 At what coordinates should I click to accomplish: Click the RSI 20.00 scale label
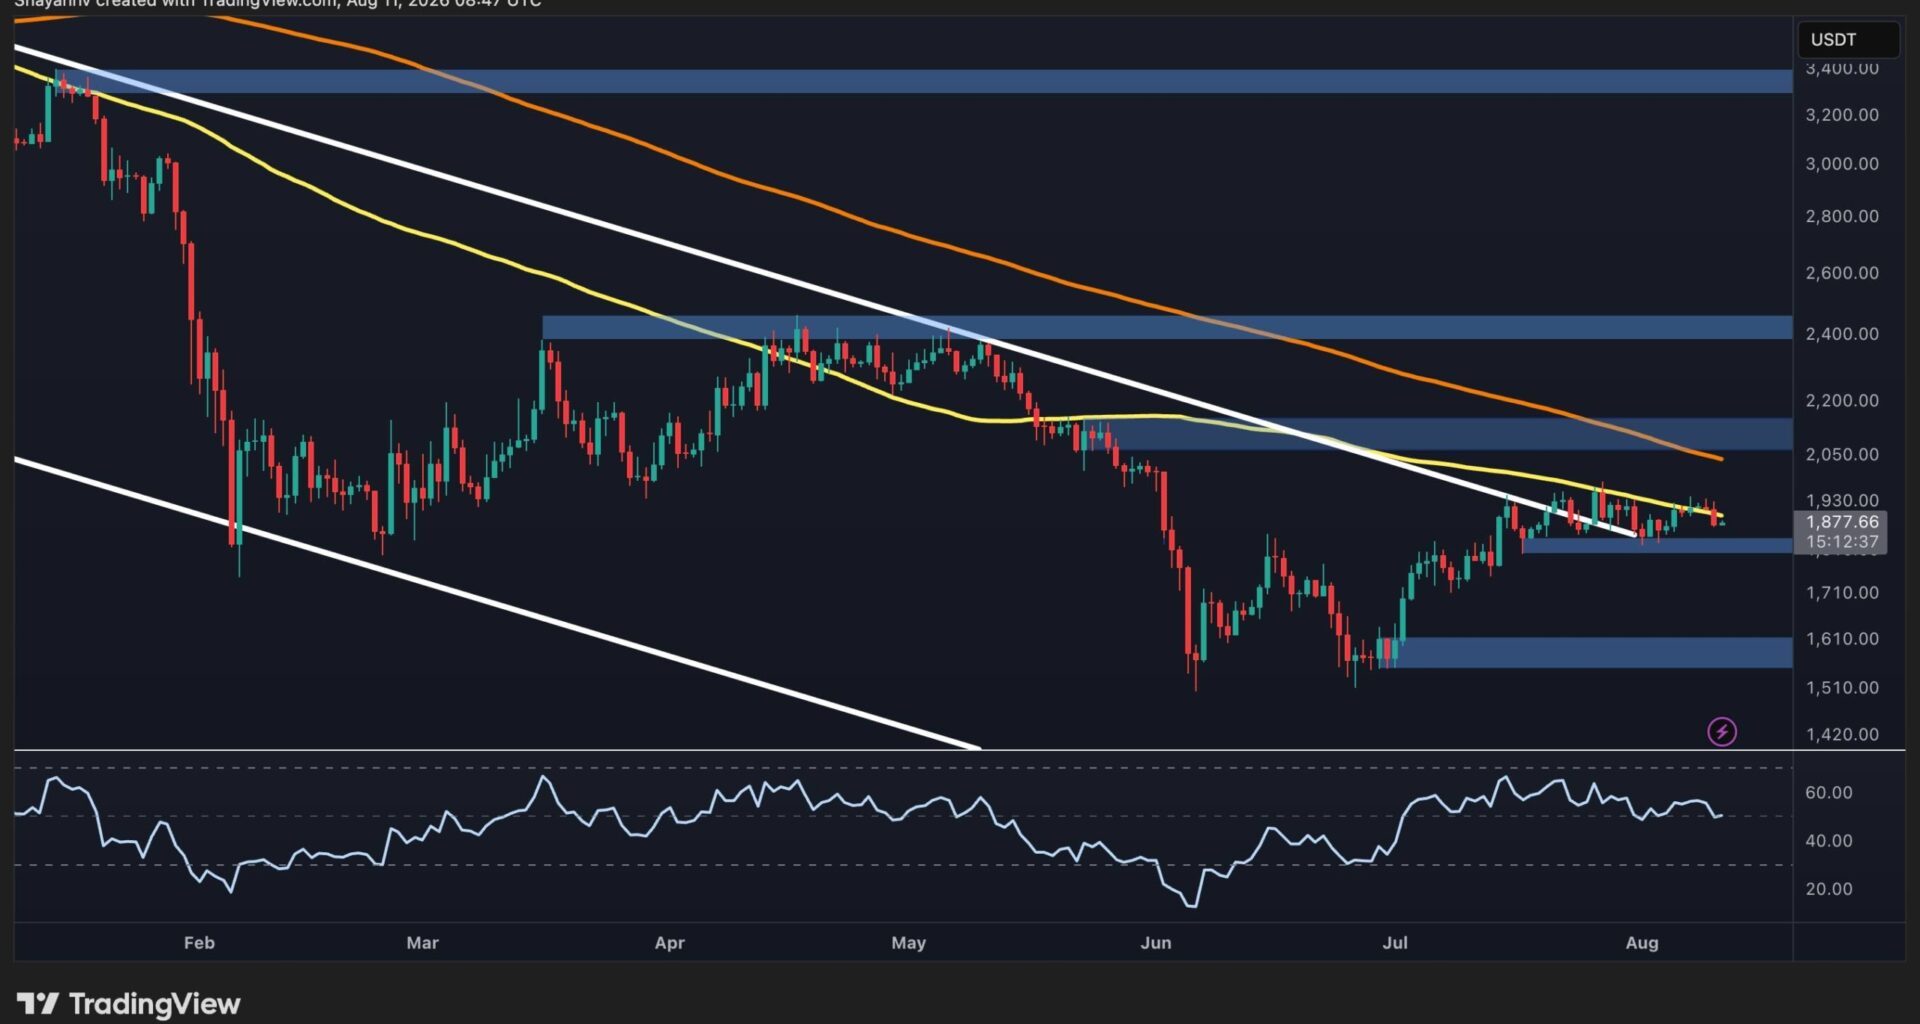coord(1828,889)
